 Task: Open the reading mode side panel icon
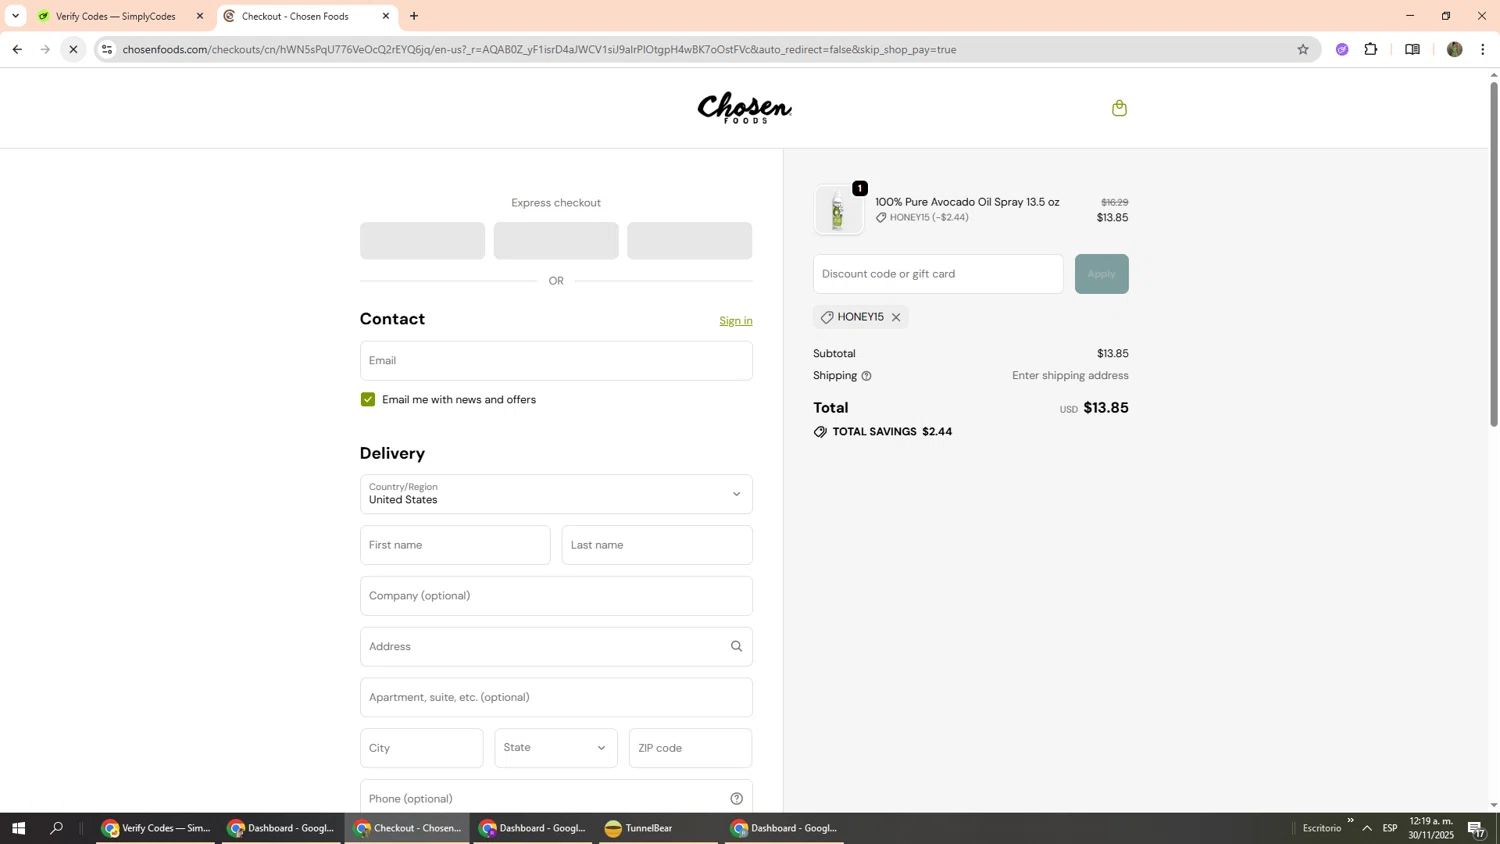coord(1412,49)
